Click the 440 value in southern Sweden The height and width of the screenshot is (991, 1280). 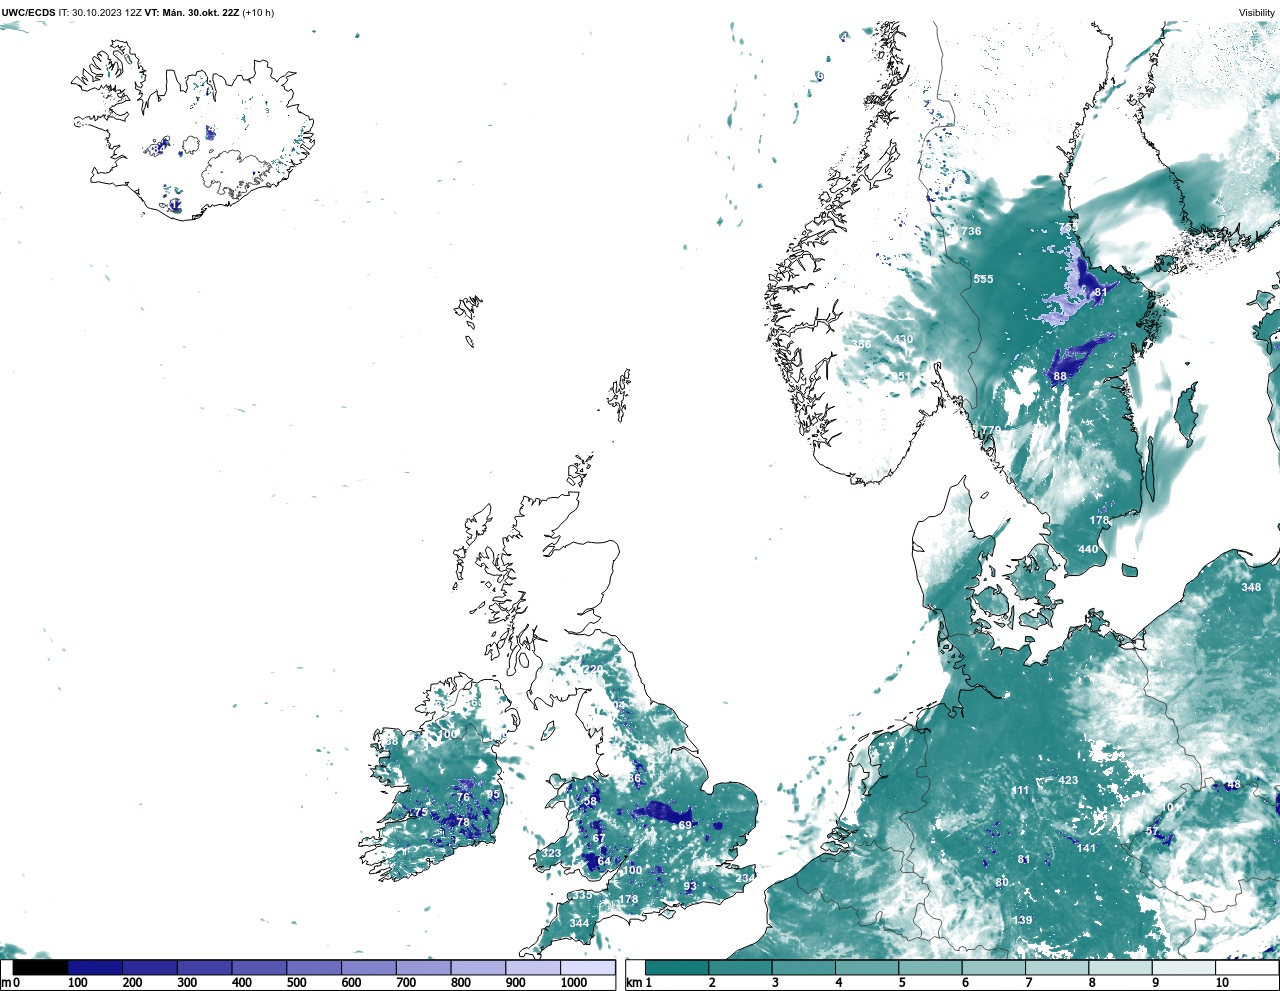pyautogui.click(x=1088, y=549)
